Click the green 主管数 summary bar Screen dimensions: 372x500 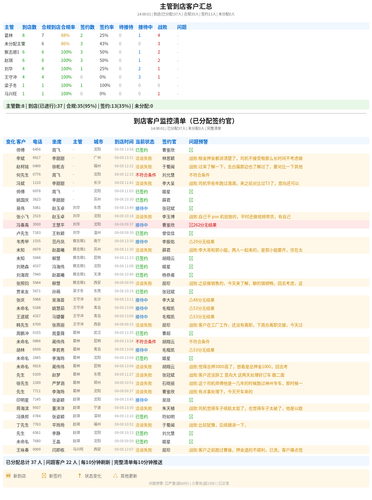(186, 106)
